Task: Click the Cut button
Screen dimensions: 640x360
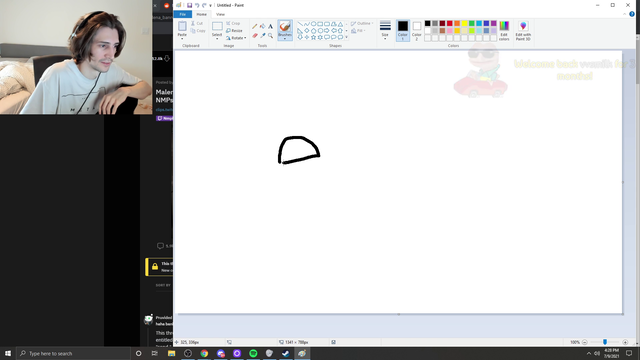Action: [197, 23]
